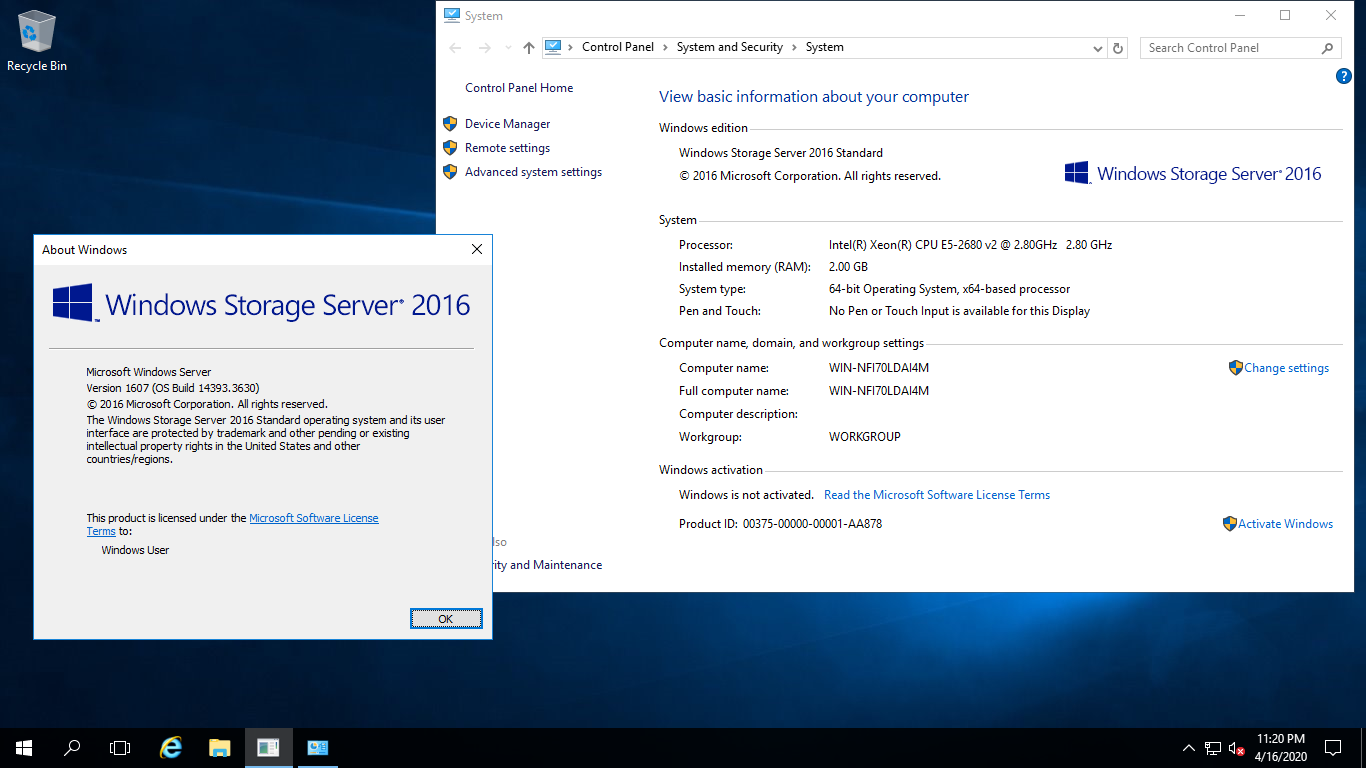Open recent locations dropdown arrow
This screenshot has width=1366, height=768.
[508, 48]
